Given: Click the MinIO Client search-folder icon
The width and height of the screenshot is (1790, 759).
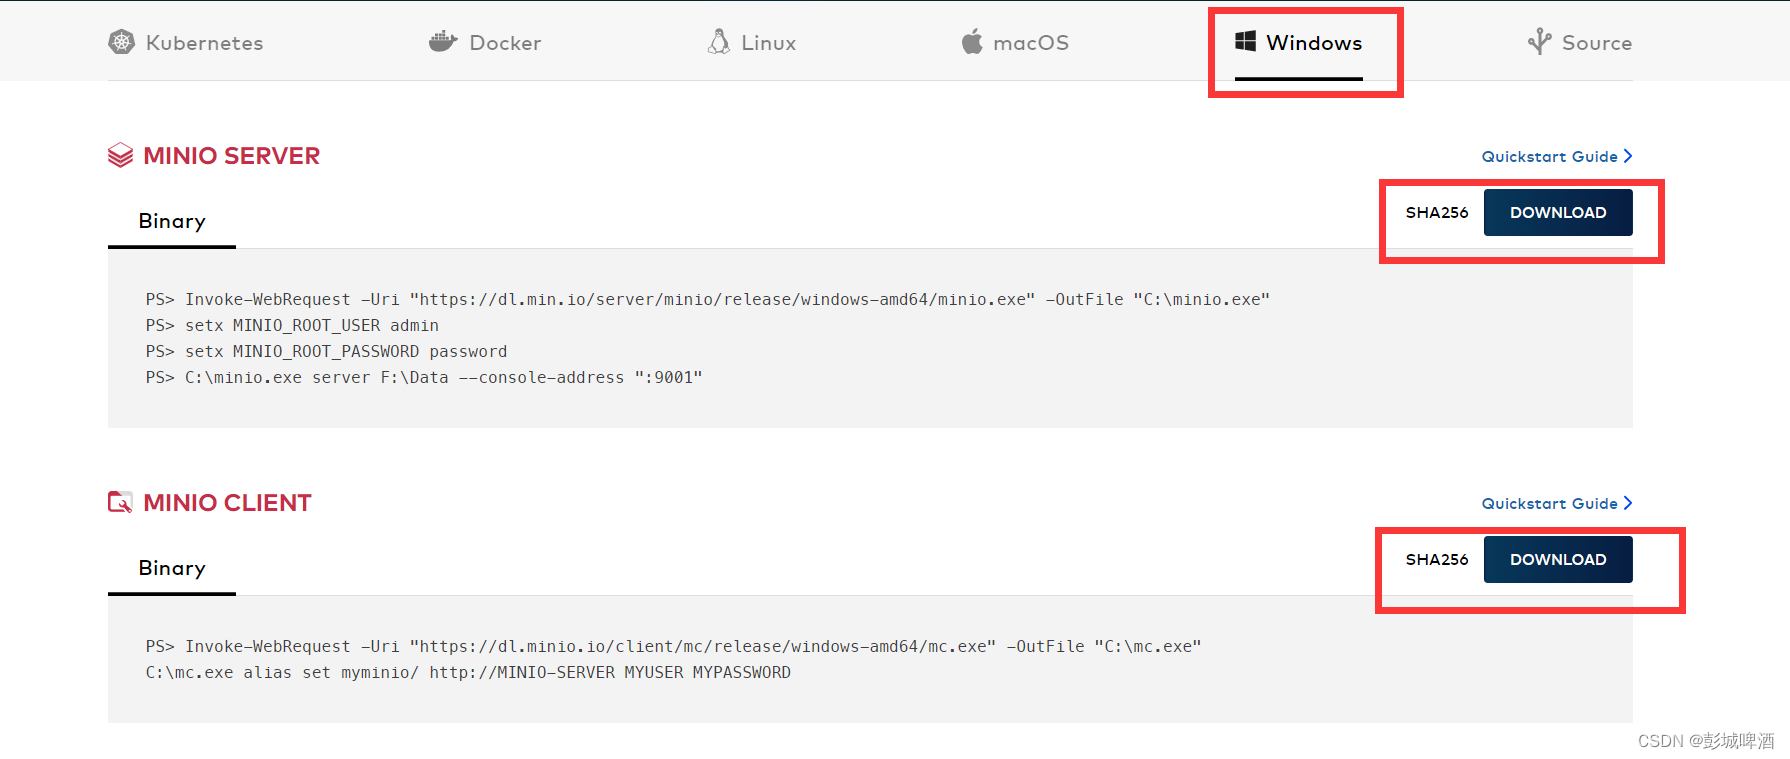Looking at the screenshot, I should pos(120,502).
